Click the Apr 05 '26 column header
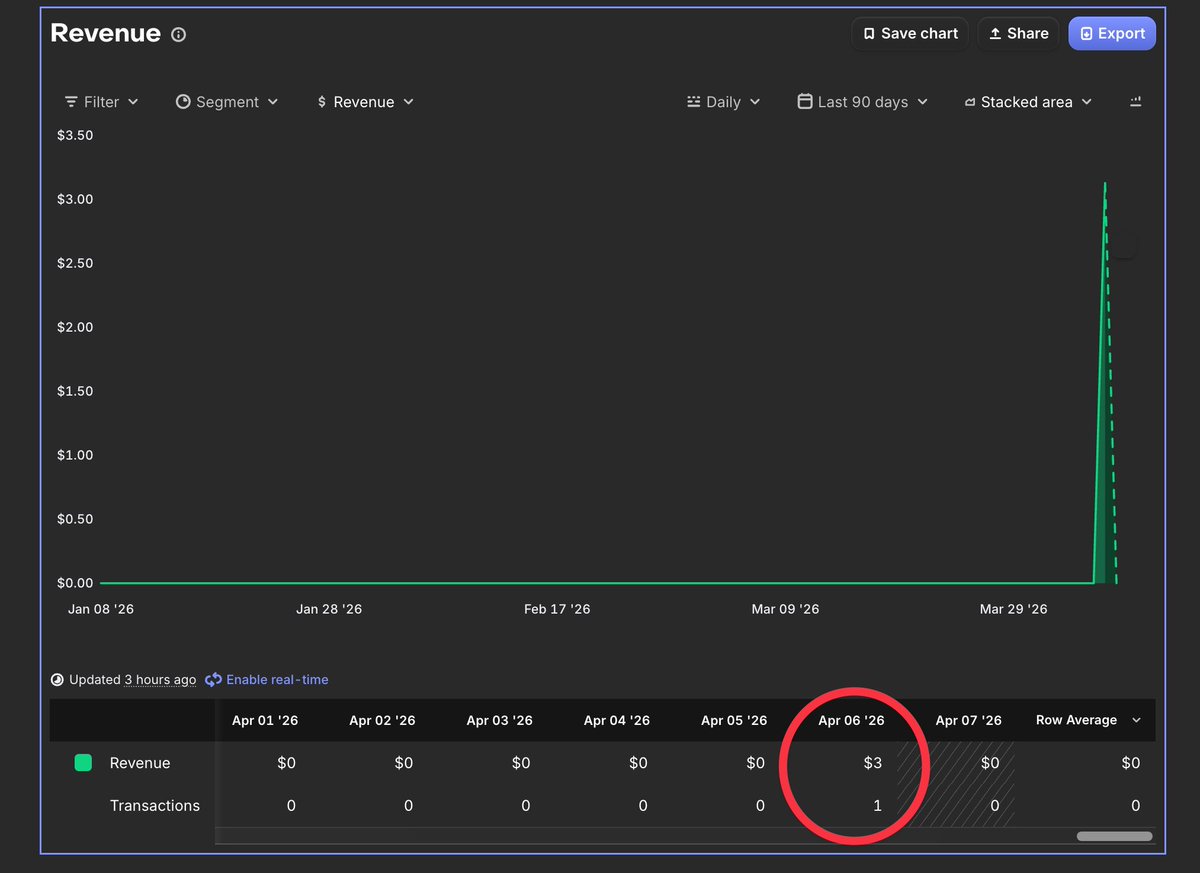The height and width of the screenshot is (873, 1200). (734, 720)
